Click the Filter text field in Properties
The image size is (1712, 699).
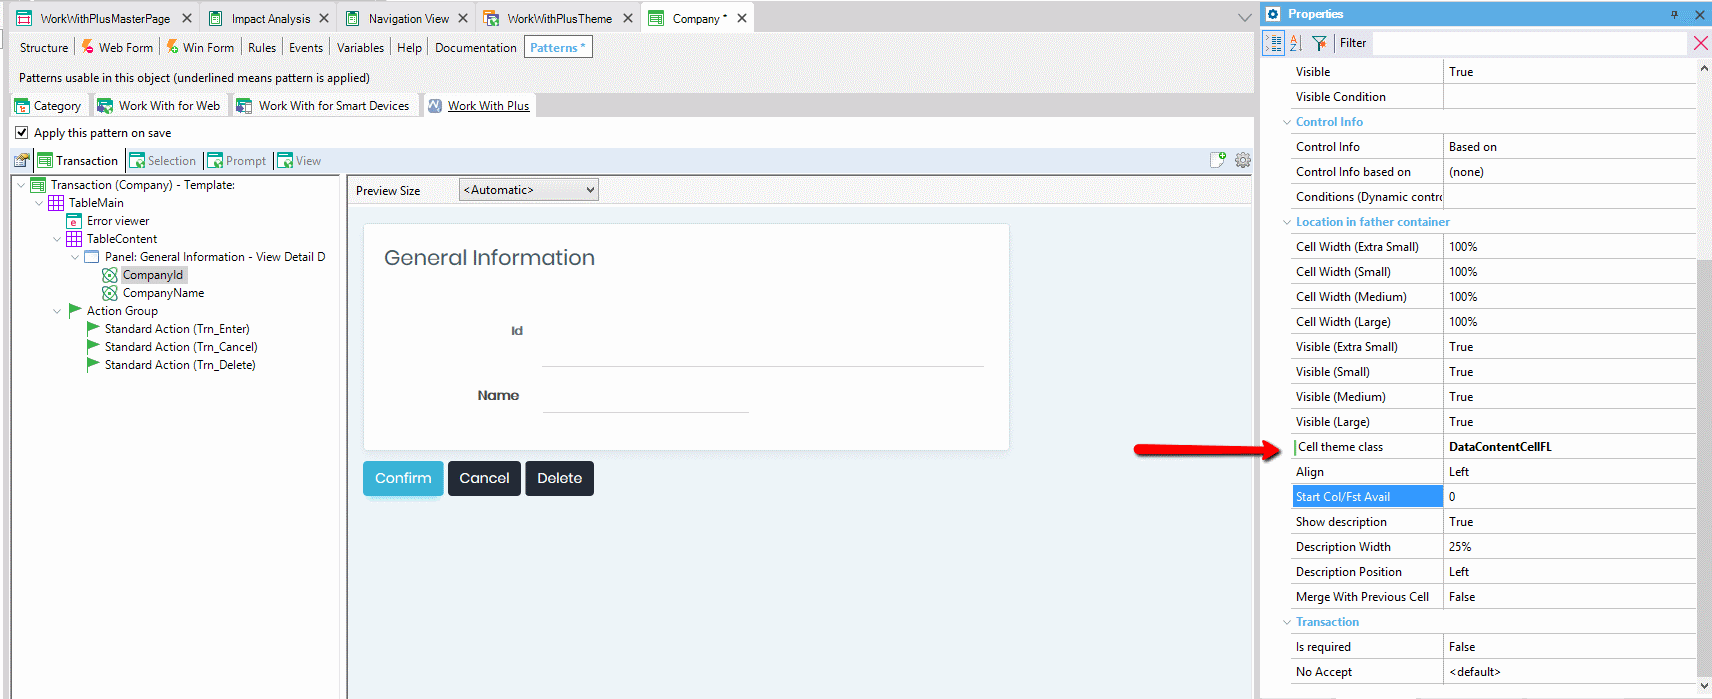tap(1510, 43)
